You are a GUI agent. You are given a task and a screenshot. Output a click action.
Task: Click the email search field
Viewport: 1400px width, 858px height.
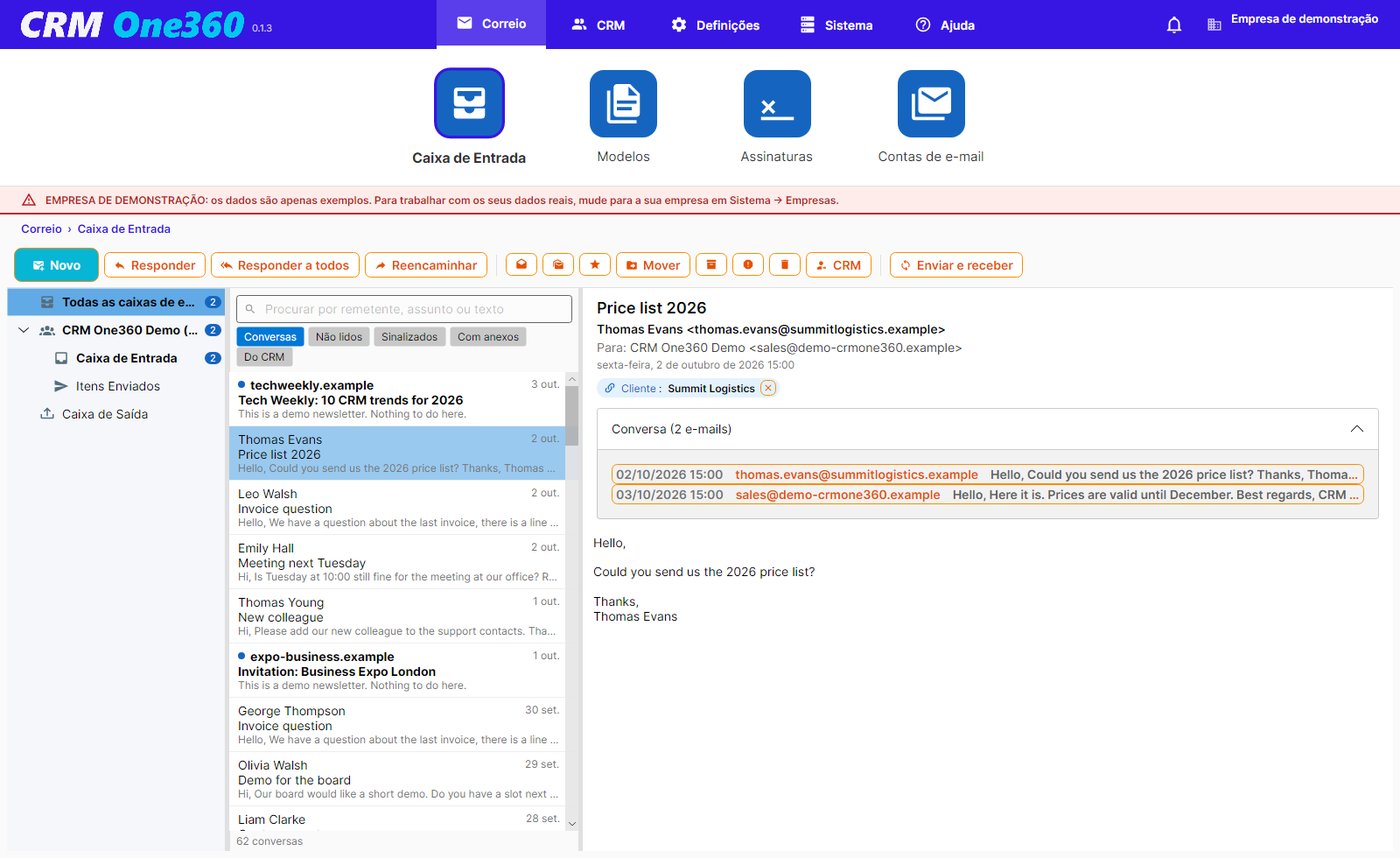click(x=405, y=309)
